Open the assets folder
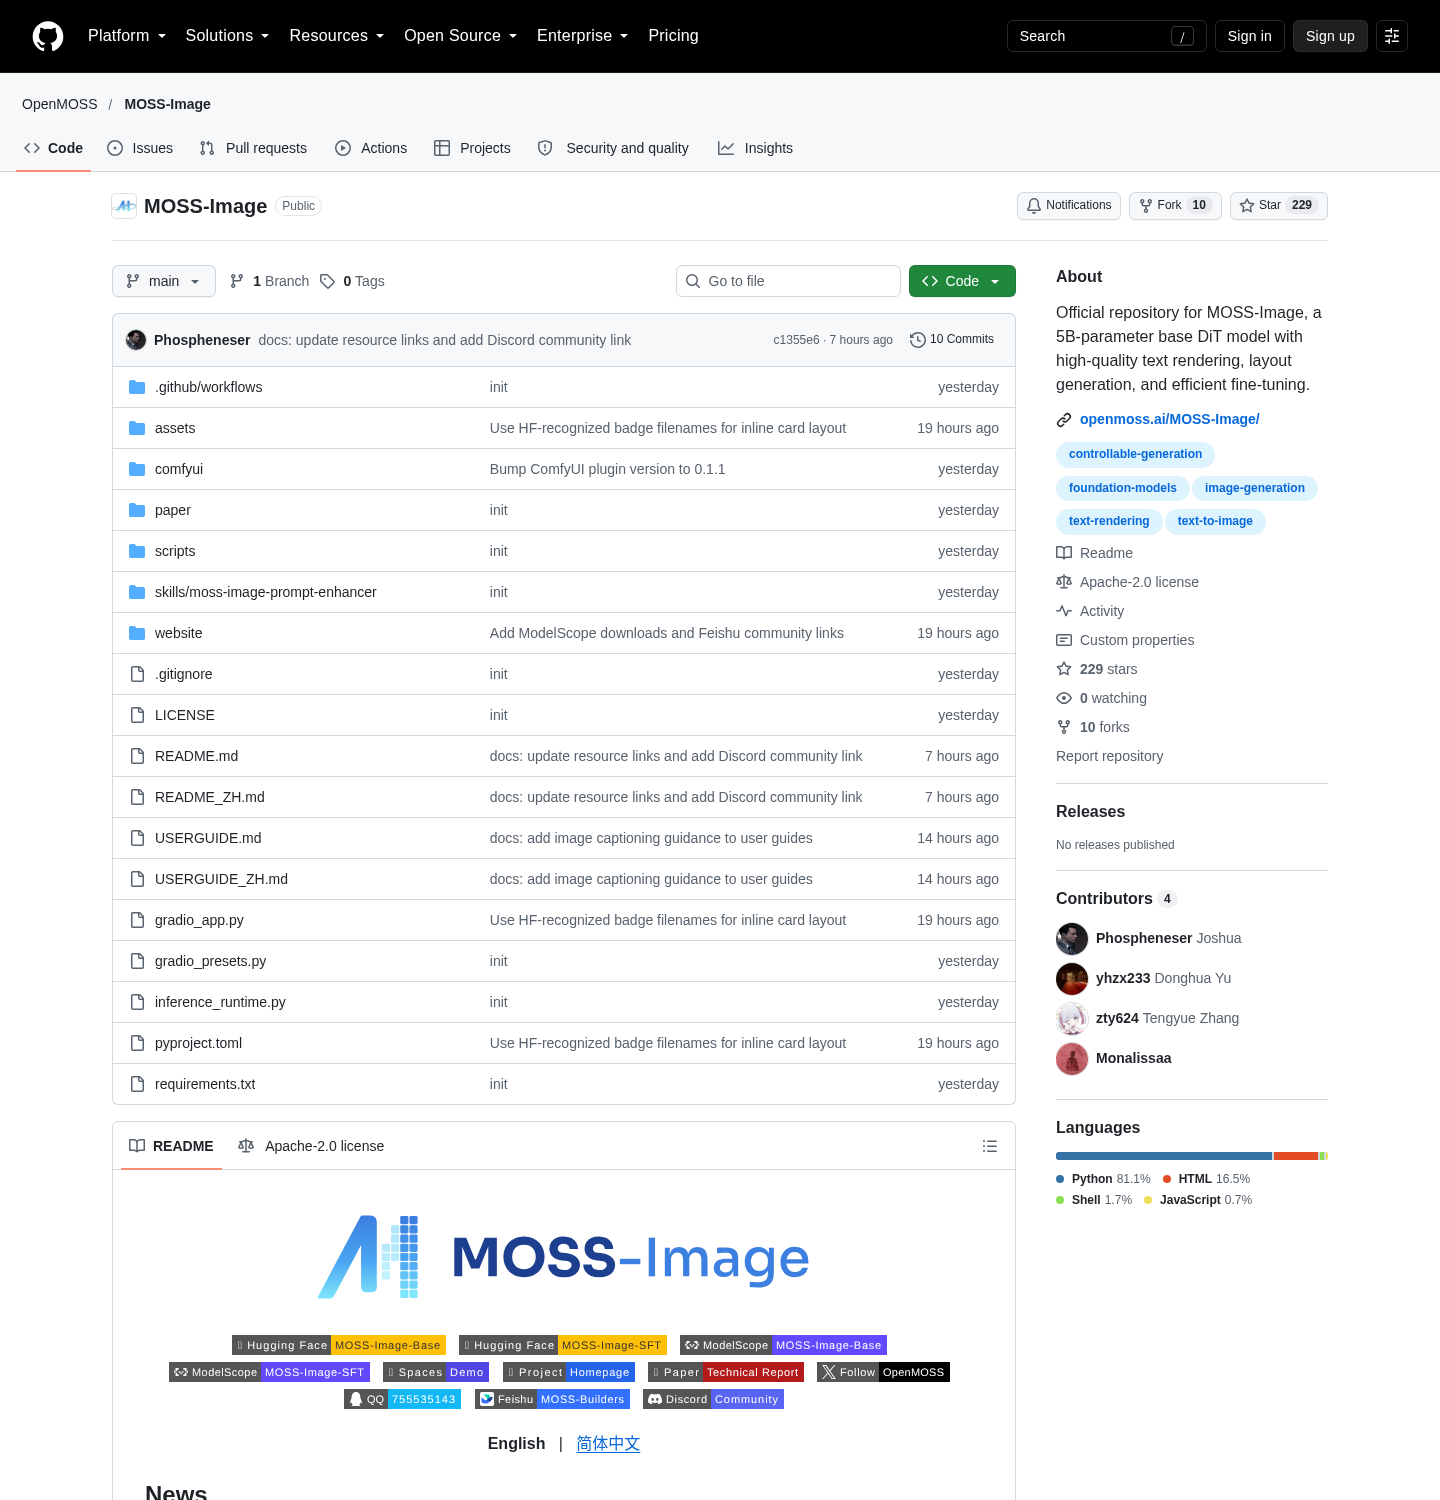The width and height of the screenshot is (1440, 1500). coord(175,428)
